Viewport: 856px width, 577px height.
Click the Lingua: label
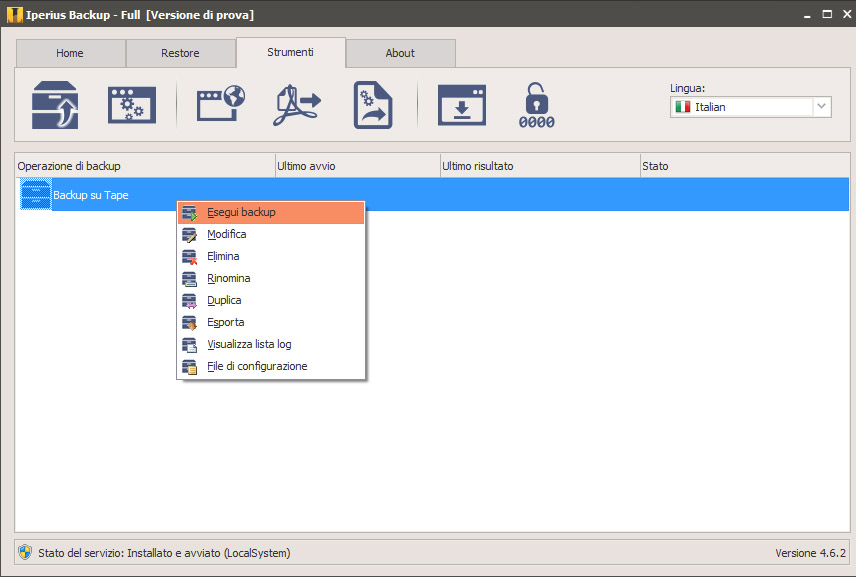point(687,88)
